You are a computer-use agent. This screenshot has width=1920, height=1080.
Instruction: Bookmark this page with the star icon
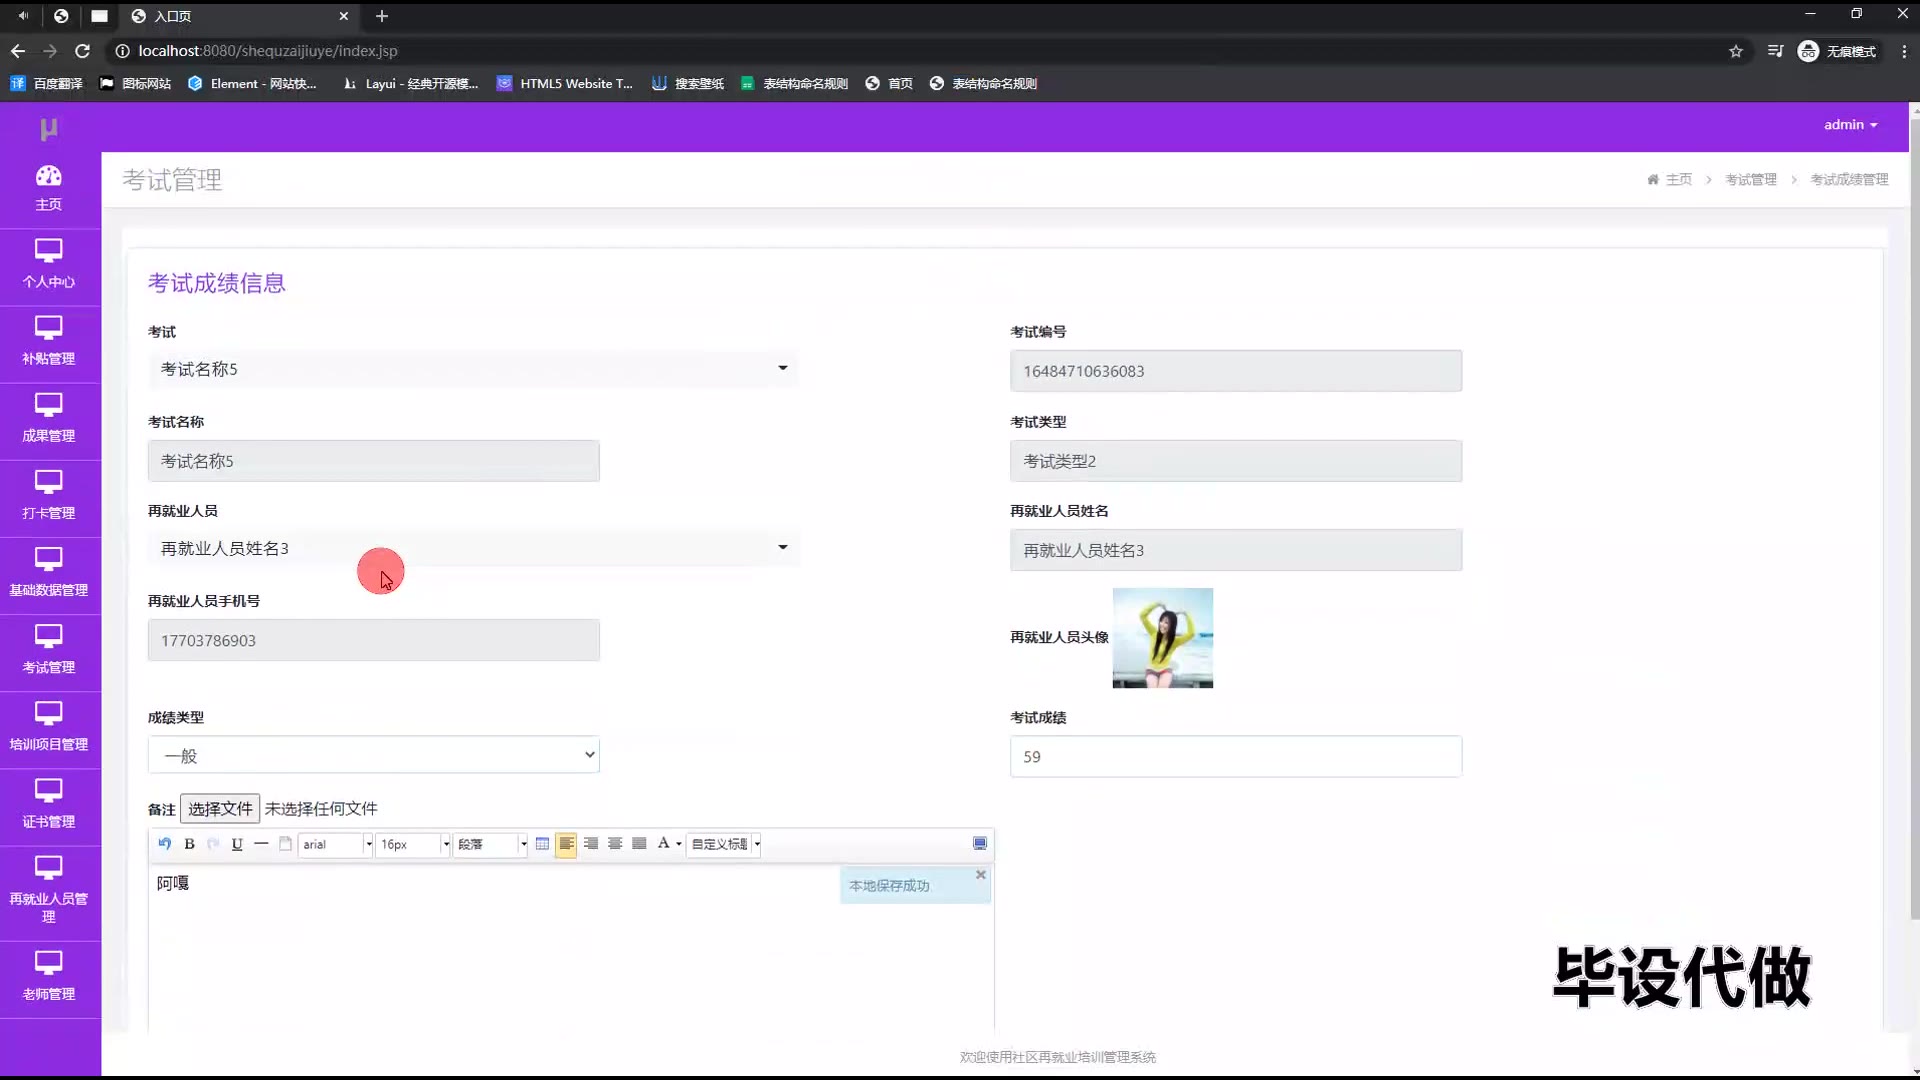pos(1736,51)
